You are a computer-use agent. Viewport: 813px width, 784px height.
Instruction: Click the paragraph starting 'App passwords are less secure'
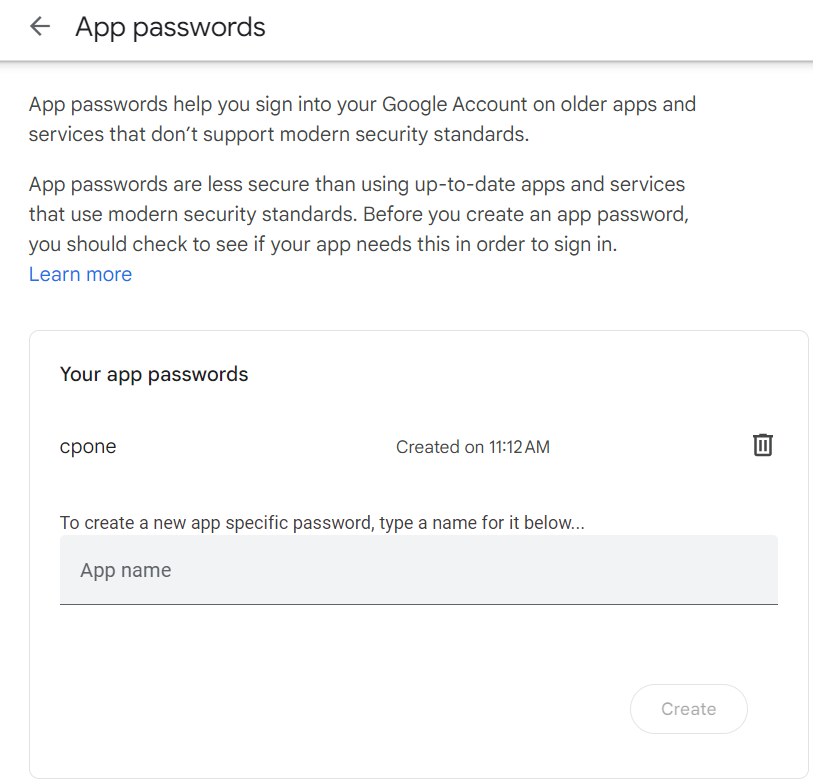[x=359, y=214]
